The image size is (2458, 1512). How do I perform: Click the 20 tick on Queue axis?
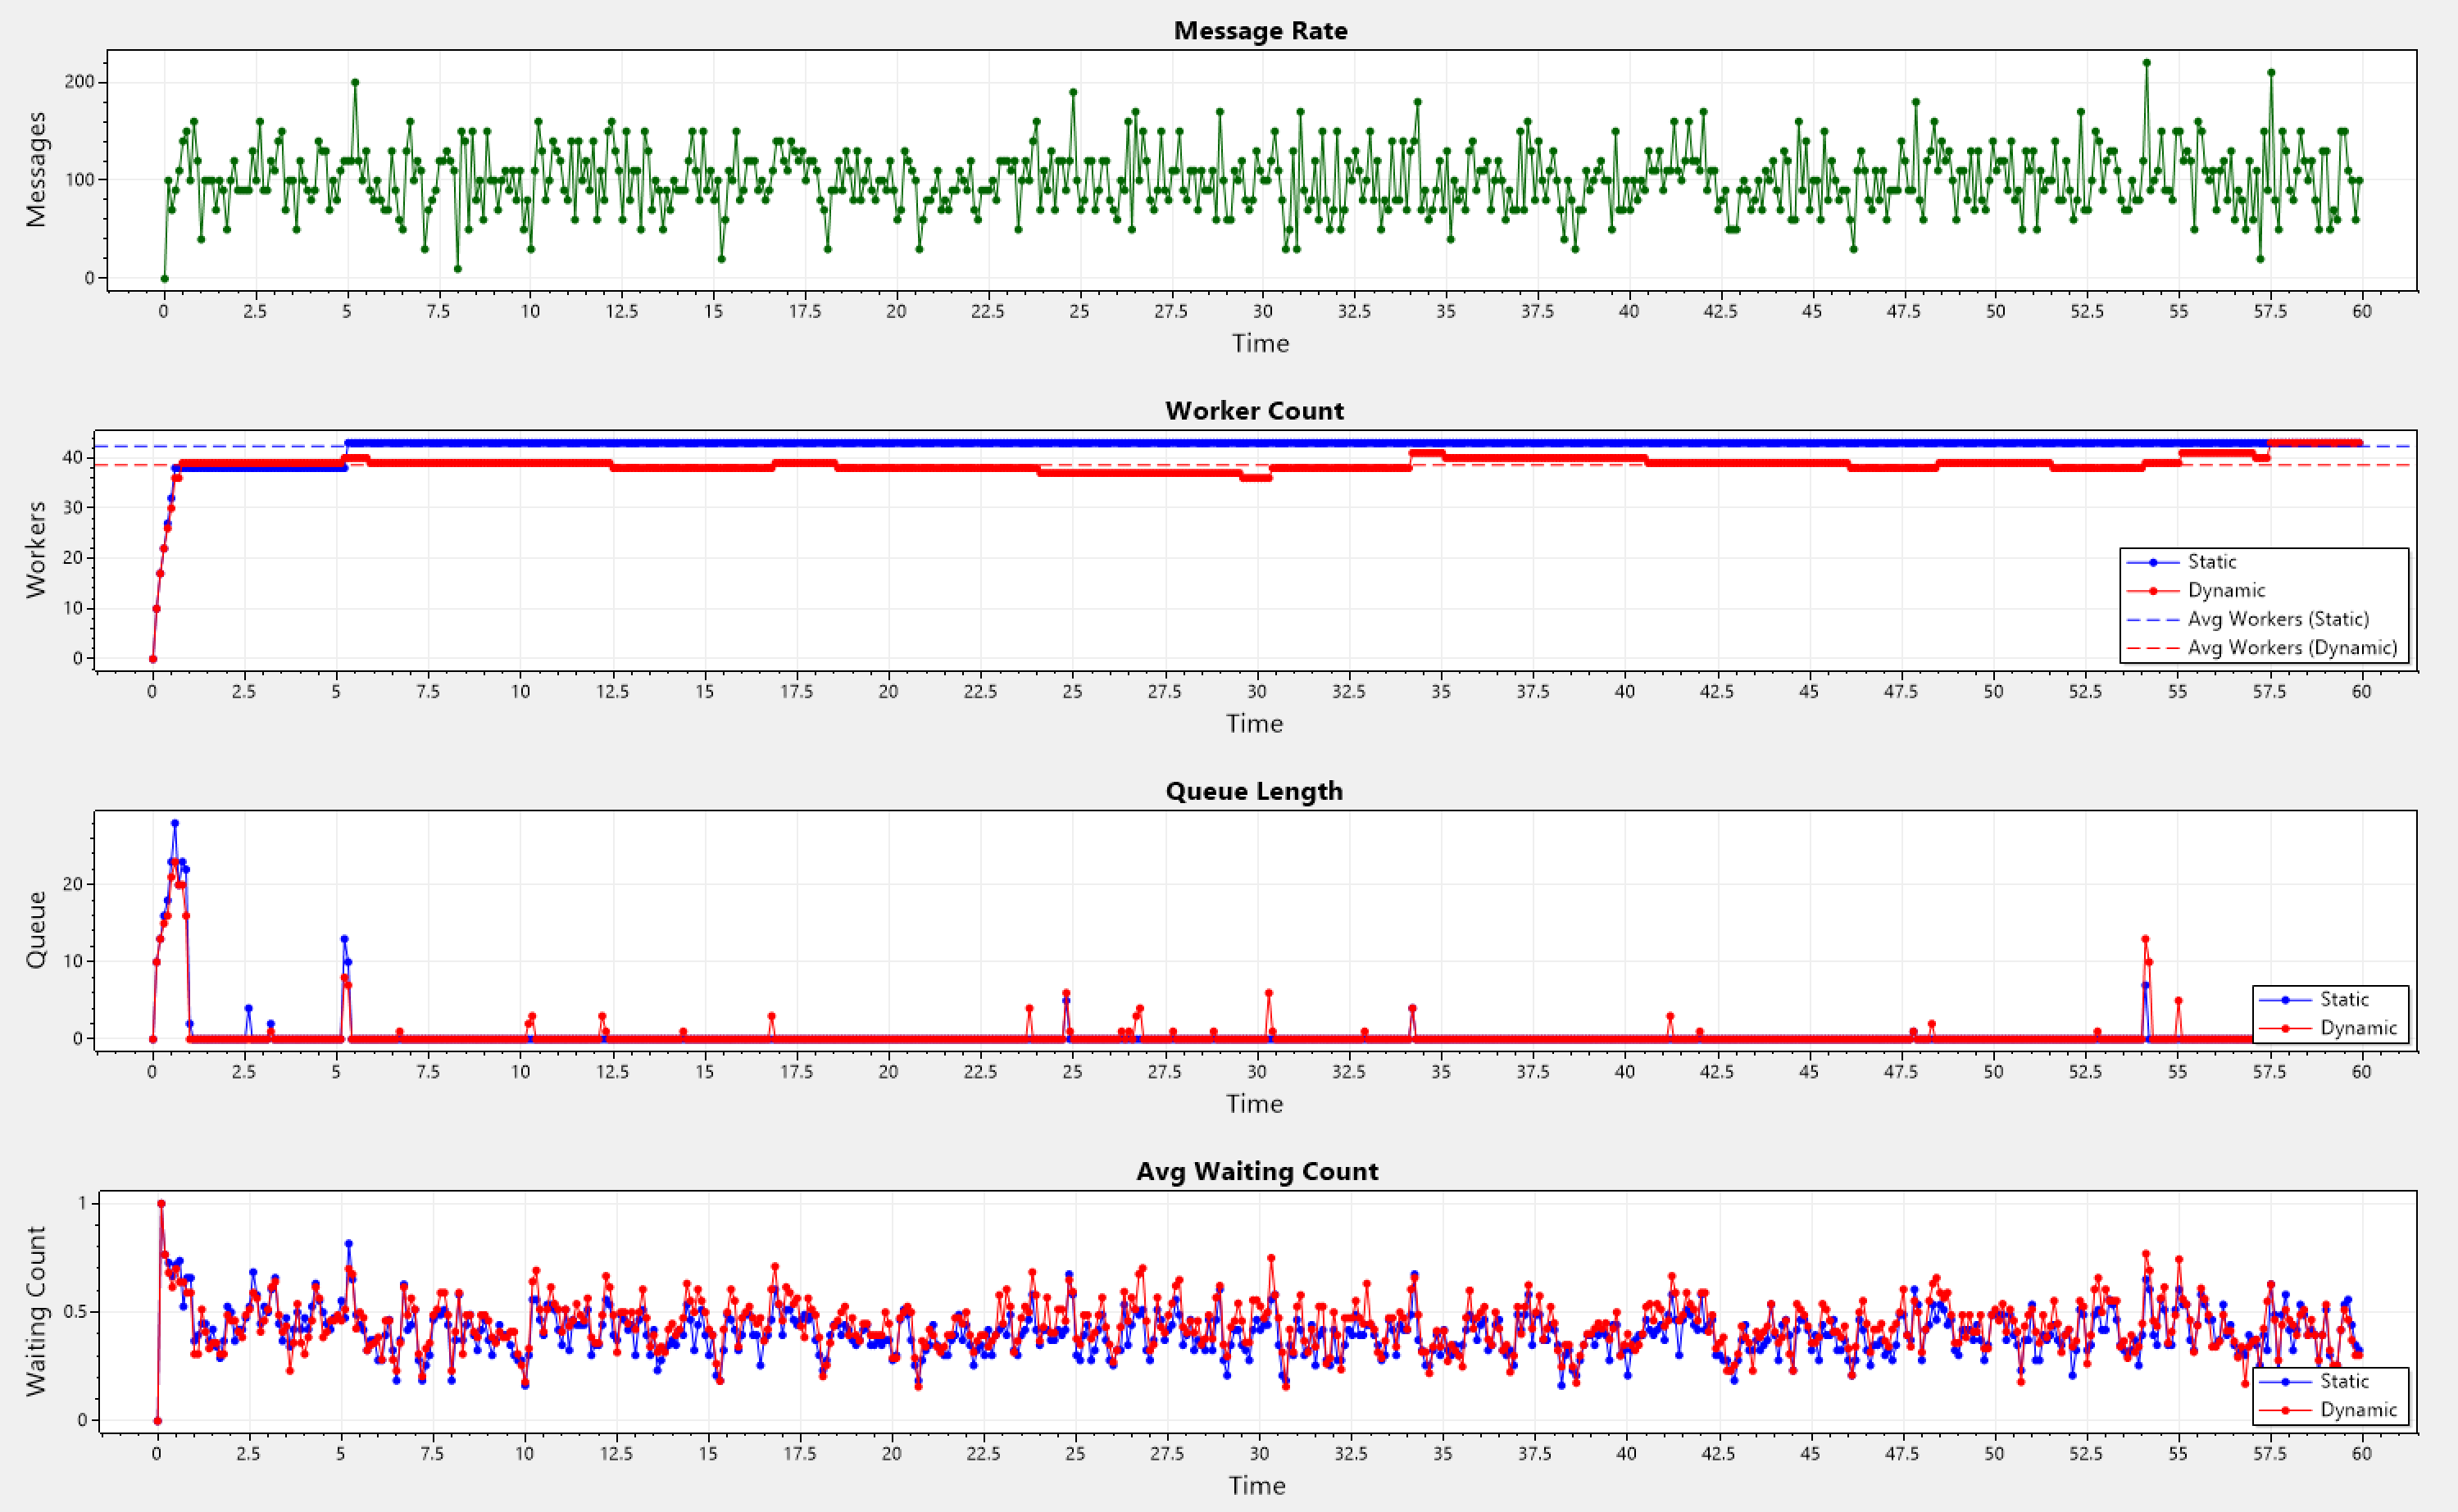coord(73,884)
